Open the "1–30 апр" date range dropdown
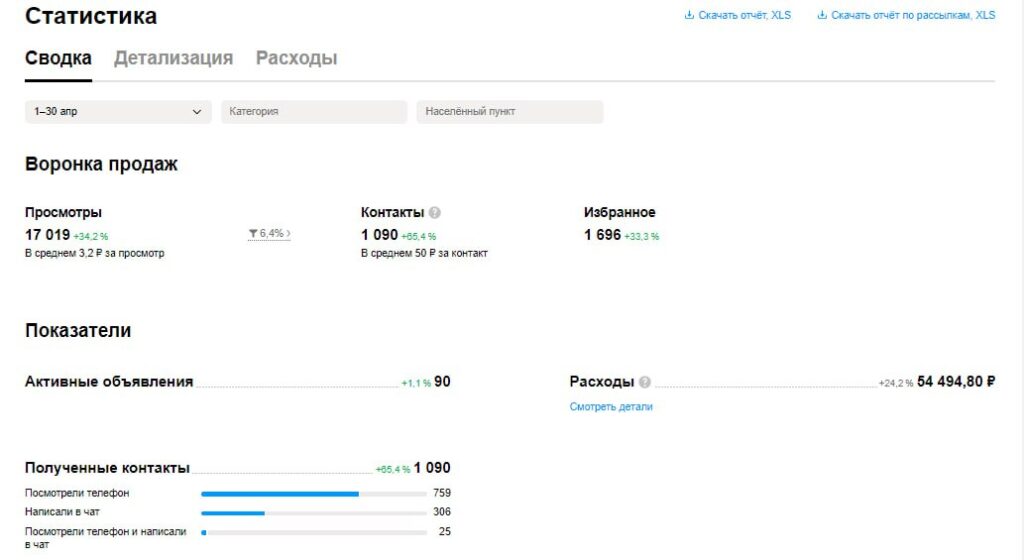 118,112
